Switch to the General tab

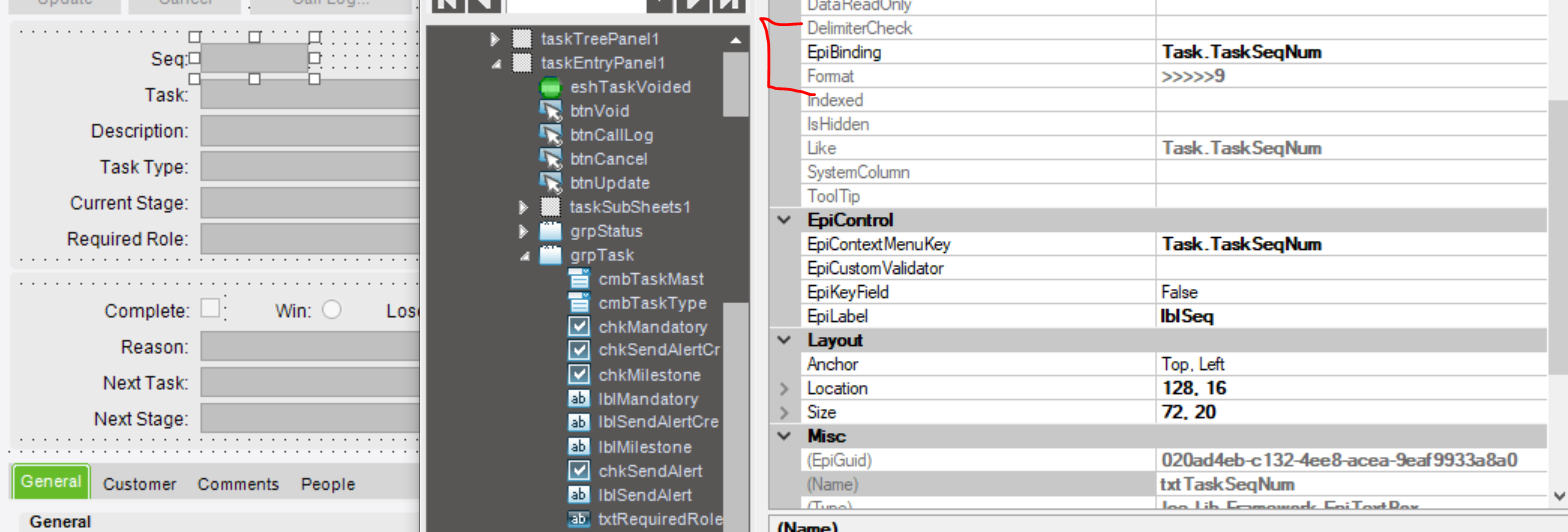pyautogui.click(x=51, y=481)
